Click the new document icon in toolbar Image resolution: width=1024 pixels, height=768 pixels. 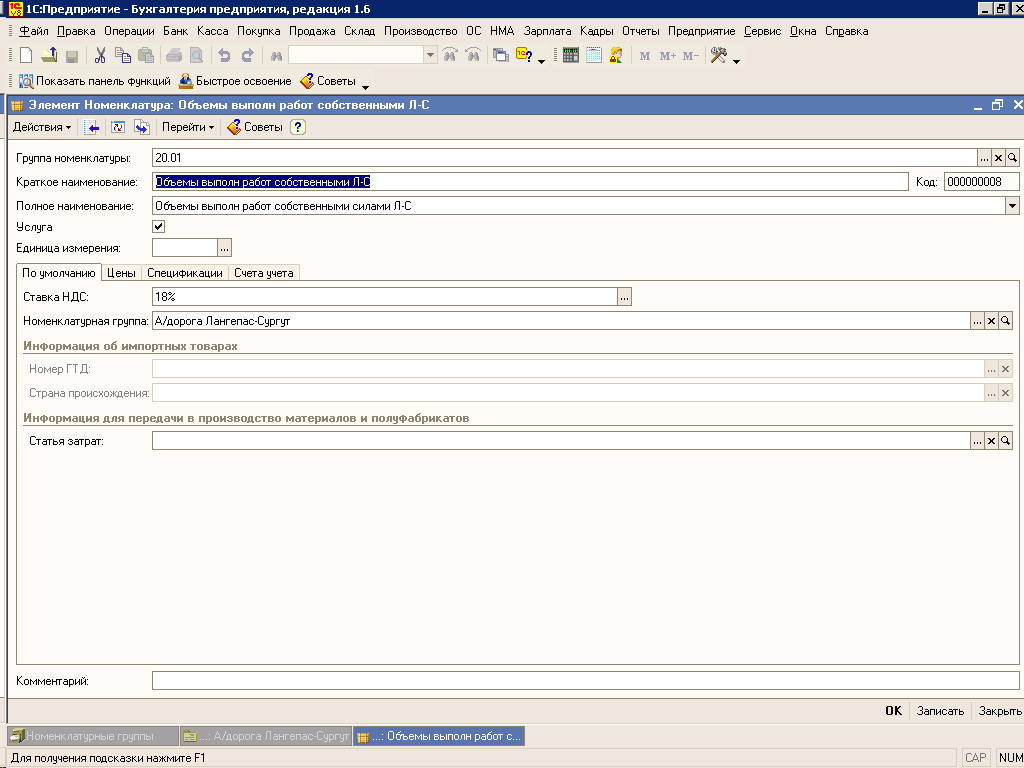tap(26, 56)
